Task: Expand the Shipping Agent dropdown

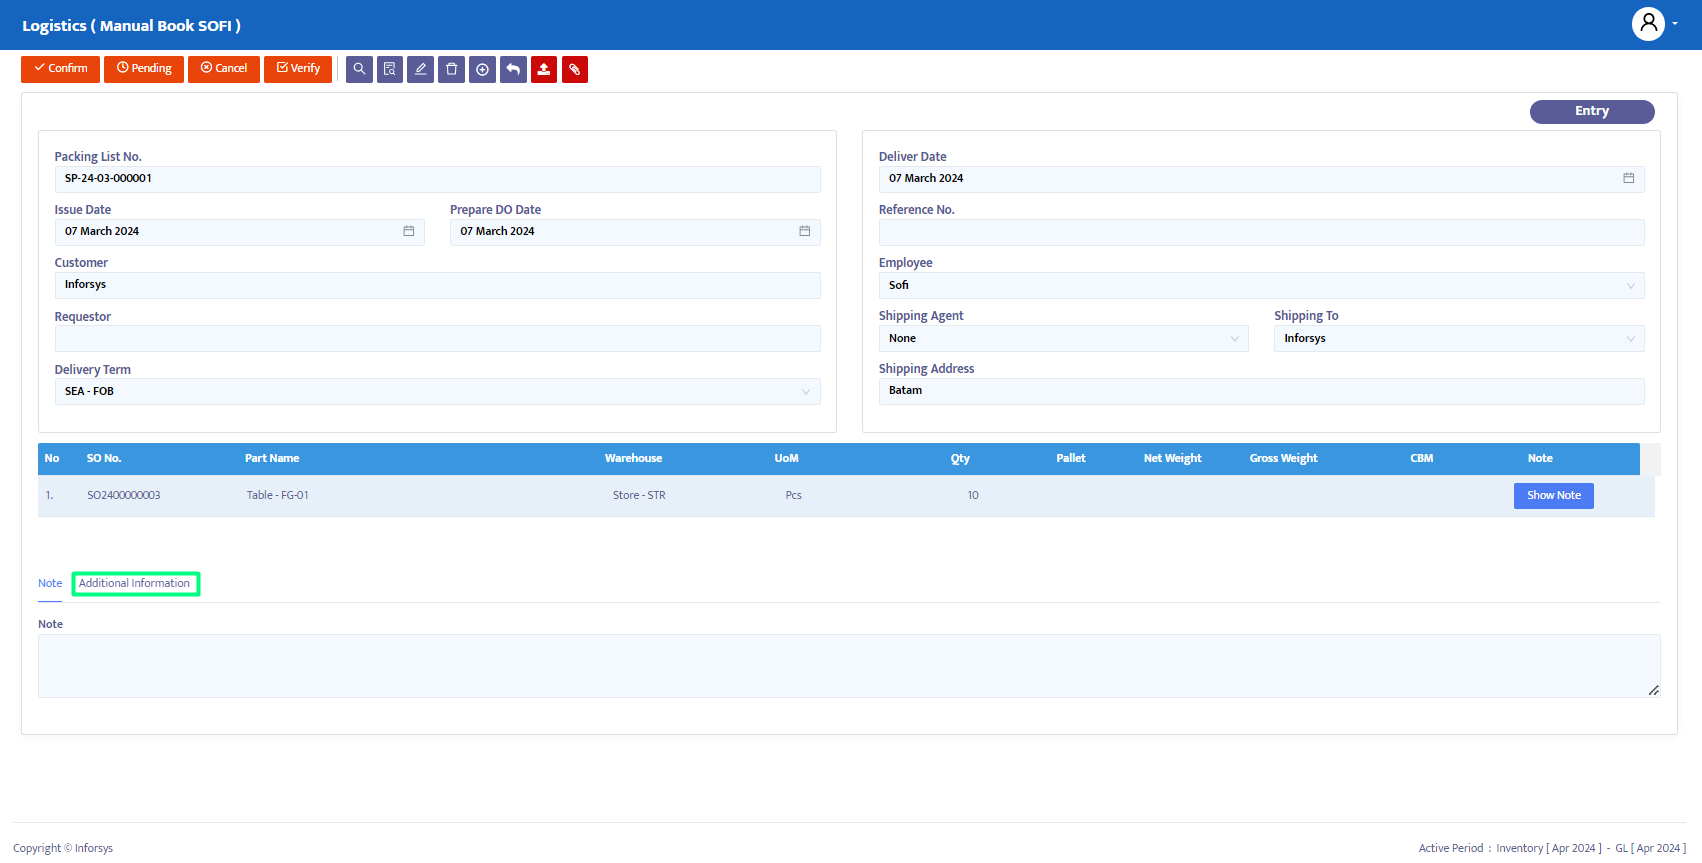Action: tap(1235, 339)
